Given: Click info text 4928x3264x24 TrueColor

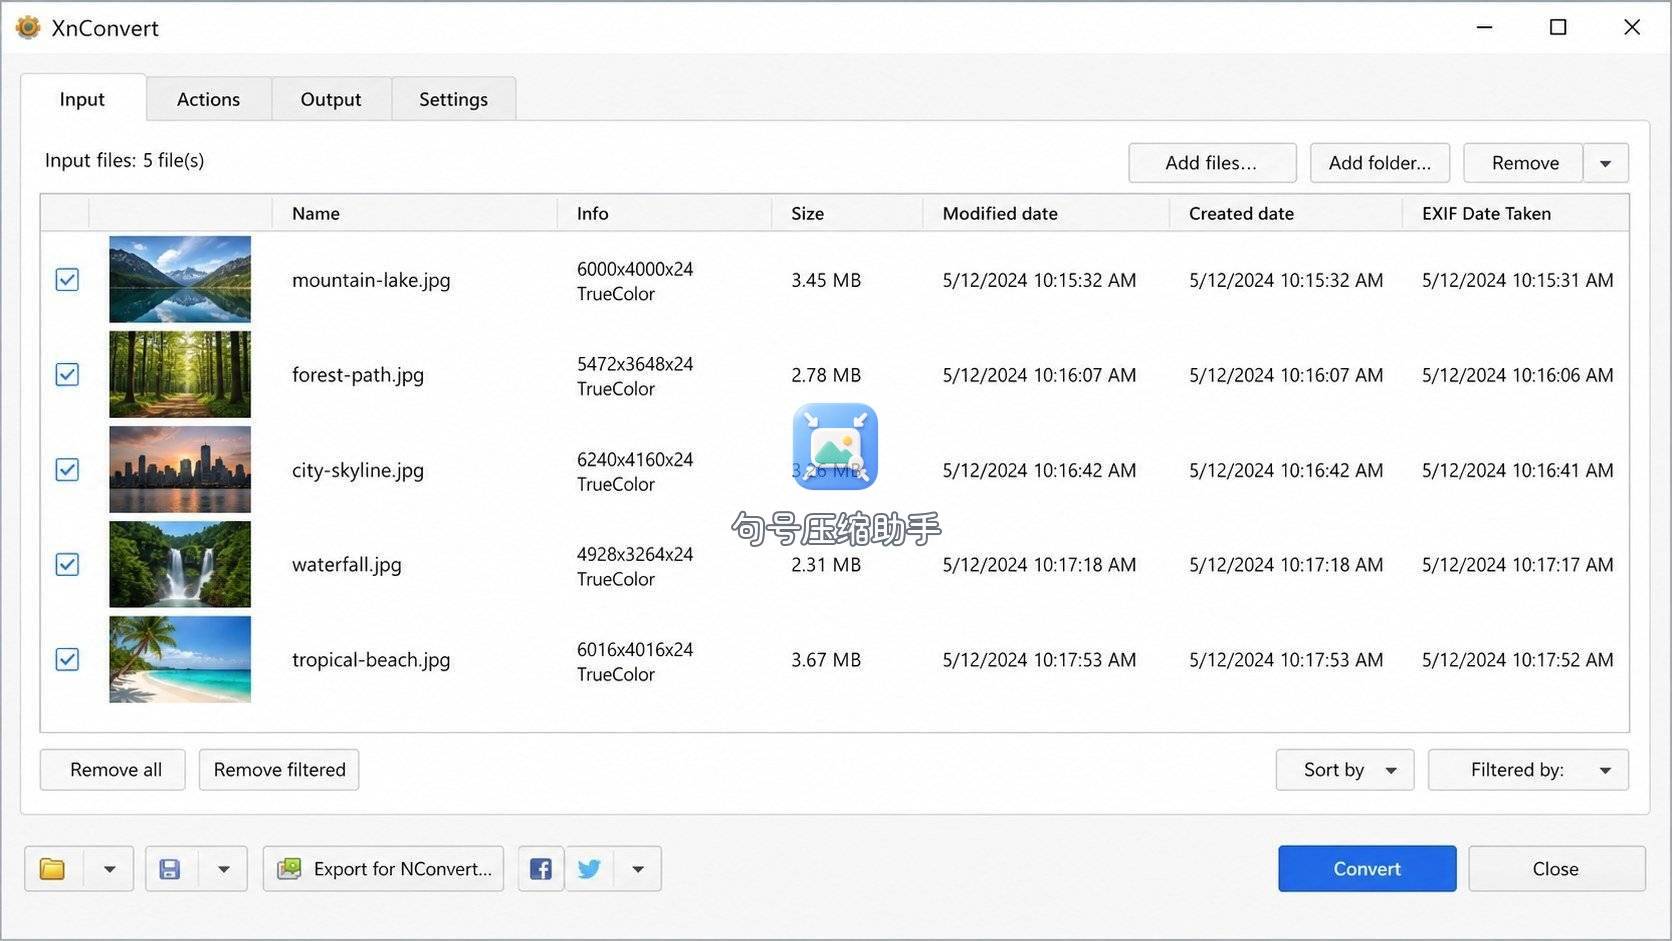Looking at the screenshot, I should tap(635, 566).
